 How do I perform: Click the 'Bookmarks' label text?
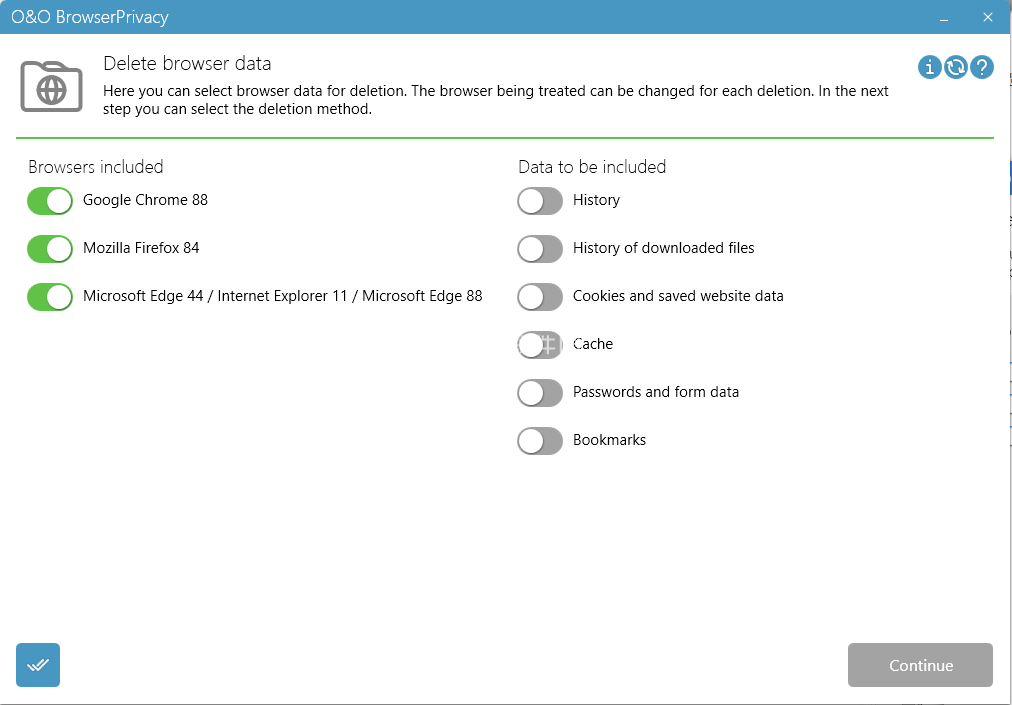point(609,440)
